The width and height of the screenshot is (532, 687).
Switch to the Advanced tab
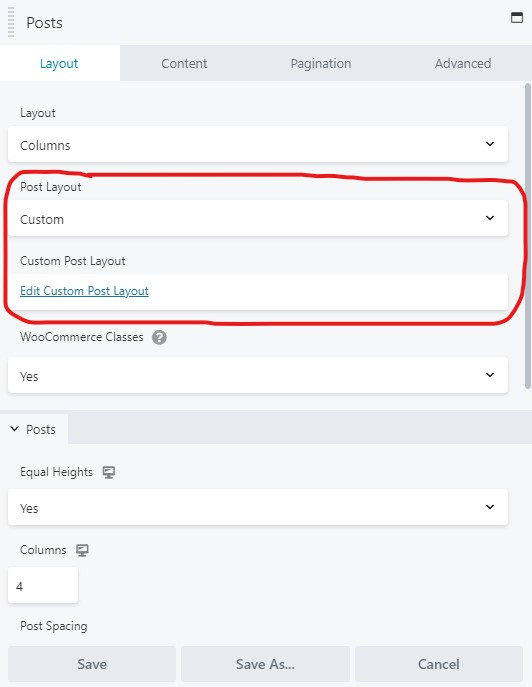coord(463,64)
